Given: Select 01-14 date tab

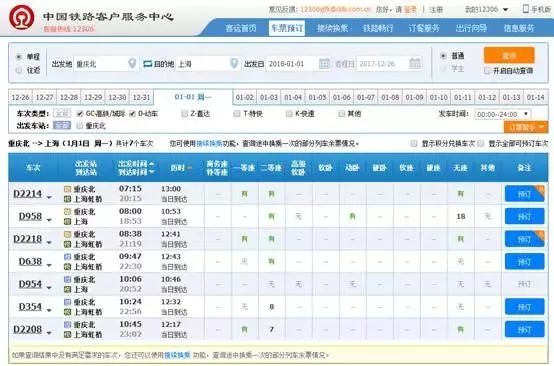Looking at the screenshot, I should point(536,97).
